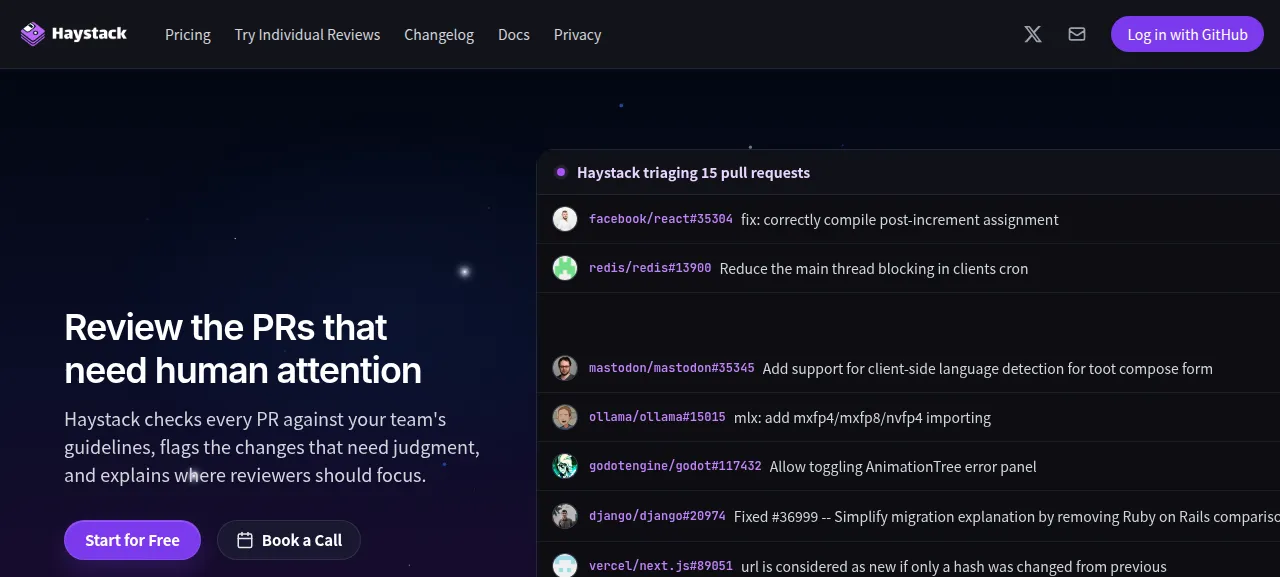1280x577 pixels.
Task: Click the Start for Free button
Action: click(x=132, y=540)
